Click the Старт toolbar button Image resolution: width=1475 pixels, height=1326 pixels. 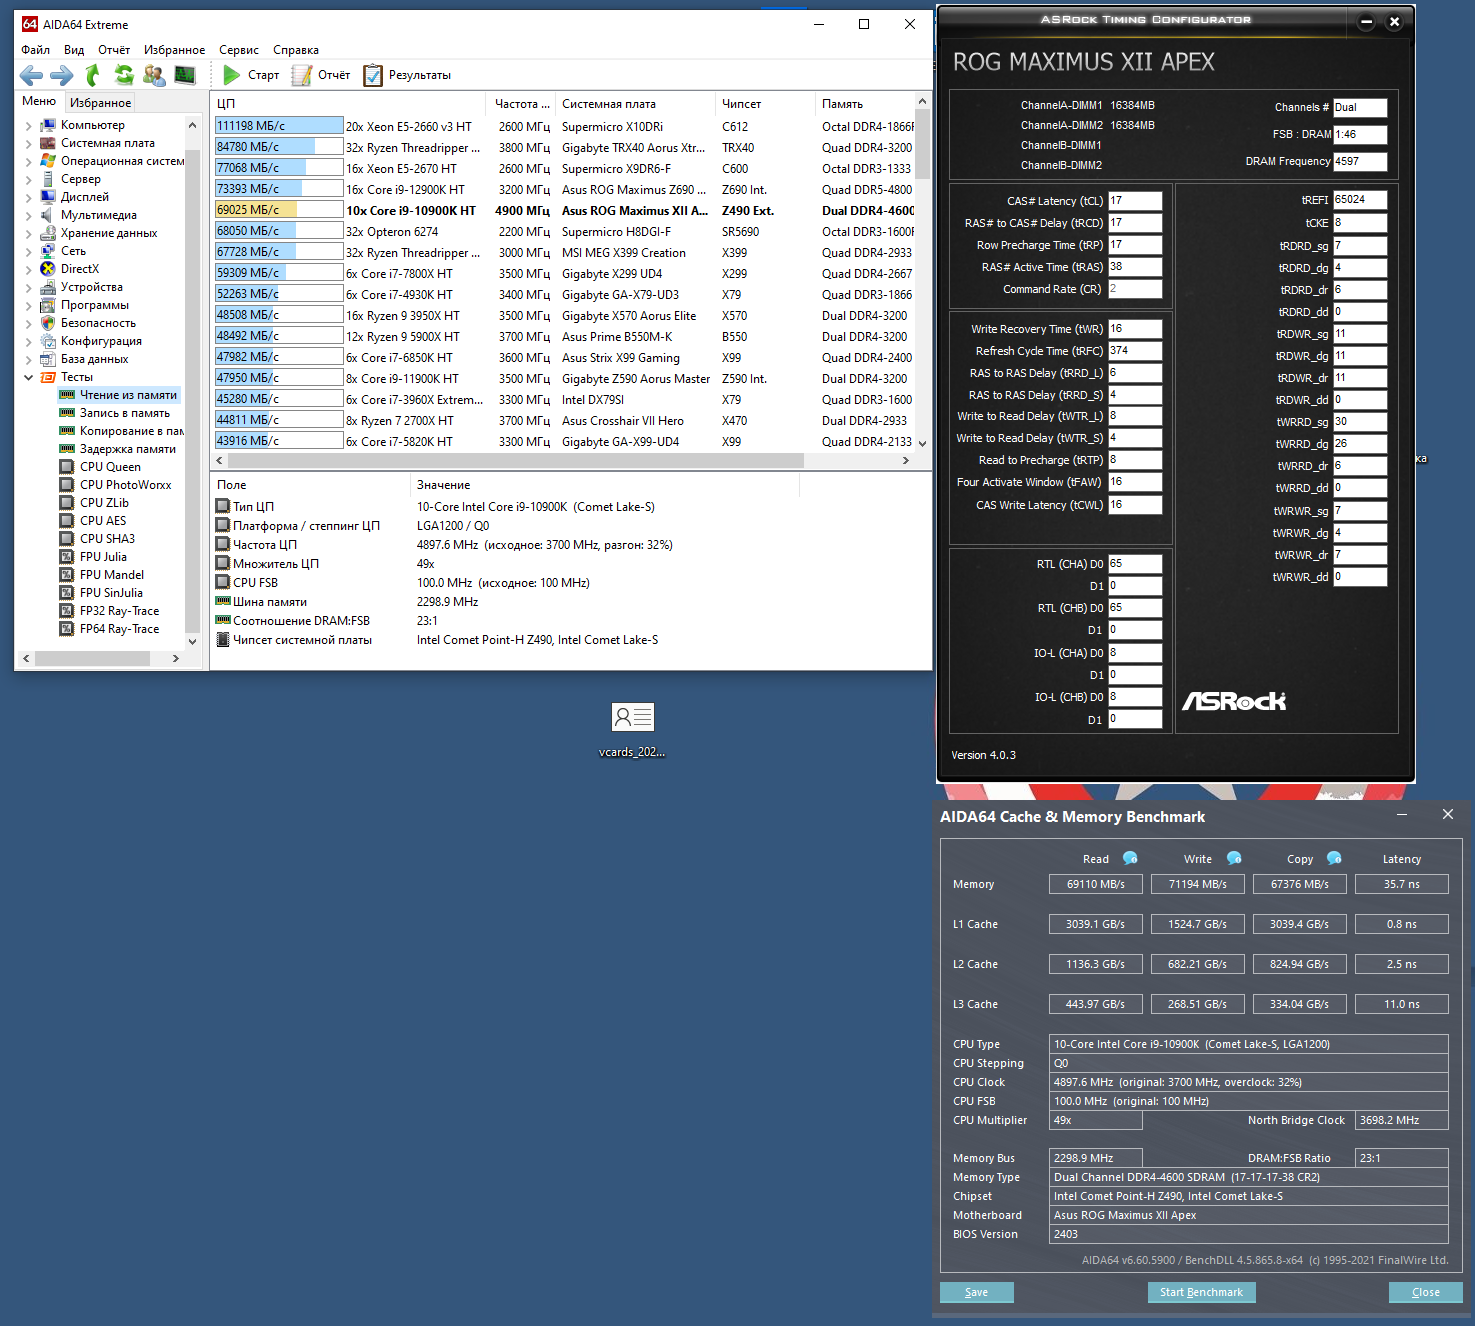(251, 75)
